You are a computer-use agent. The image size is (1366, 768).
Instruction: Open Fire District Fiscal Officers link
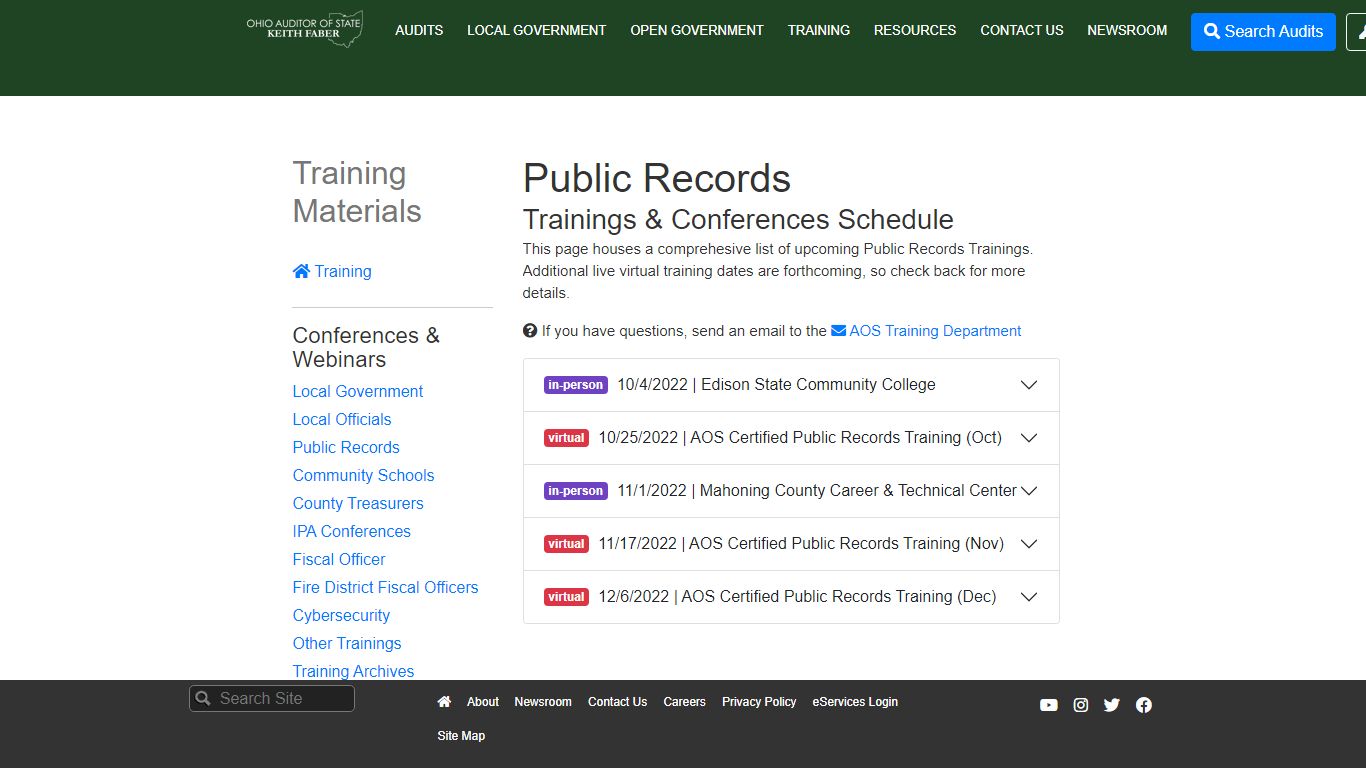click(x=385, y=587)
